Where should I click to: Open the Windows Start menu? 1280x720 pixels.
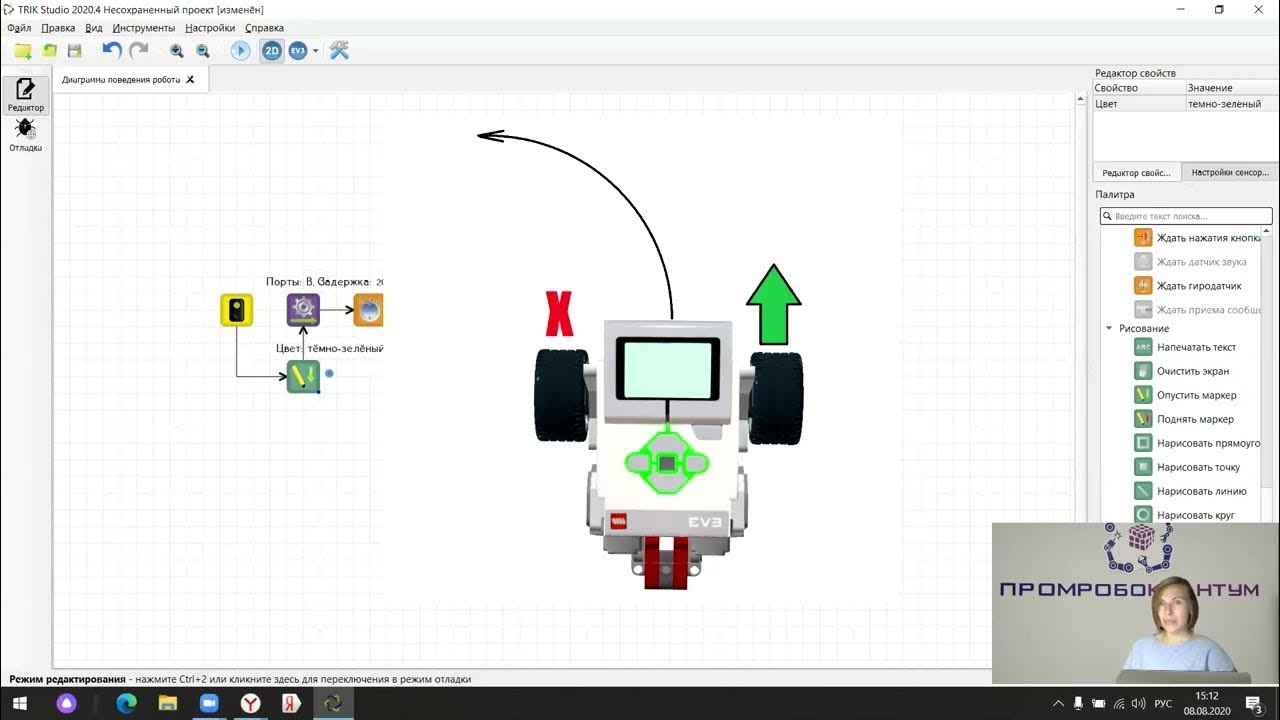[x=19, y=704]
